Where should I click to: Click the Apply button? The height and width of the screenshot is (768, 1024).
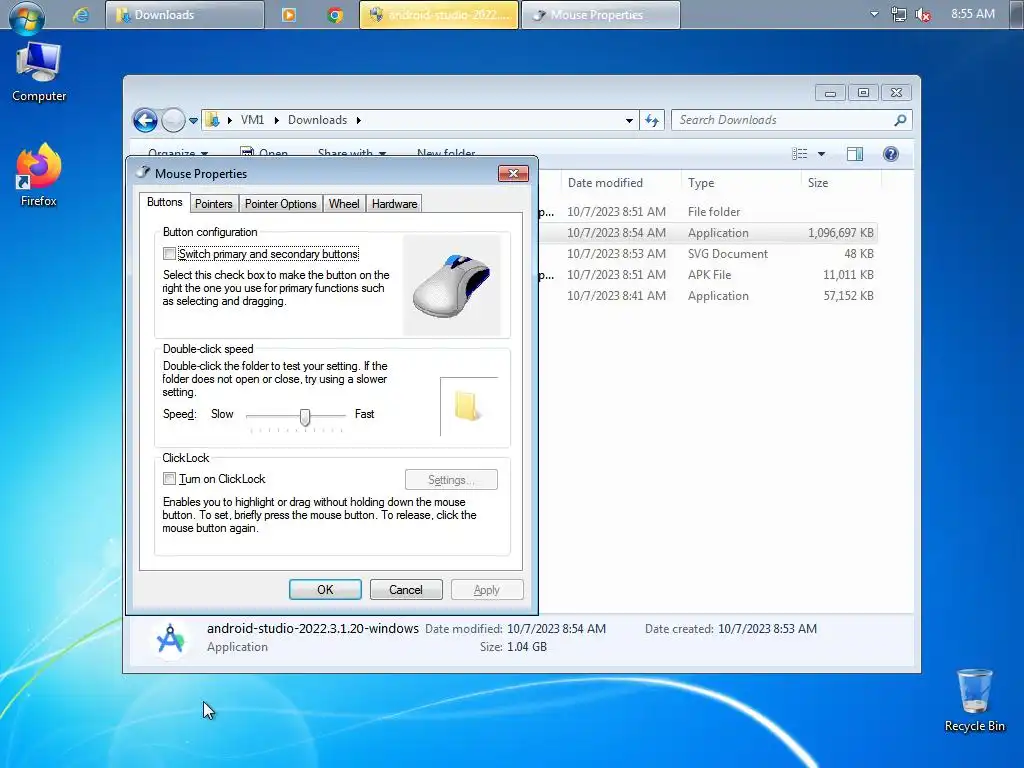(487, 590)
